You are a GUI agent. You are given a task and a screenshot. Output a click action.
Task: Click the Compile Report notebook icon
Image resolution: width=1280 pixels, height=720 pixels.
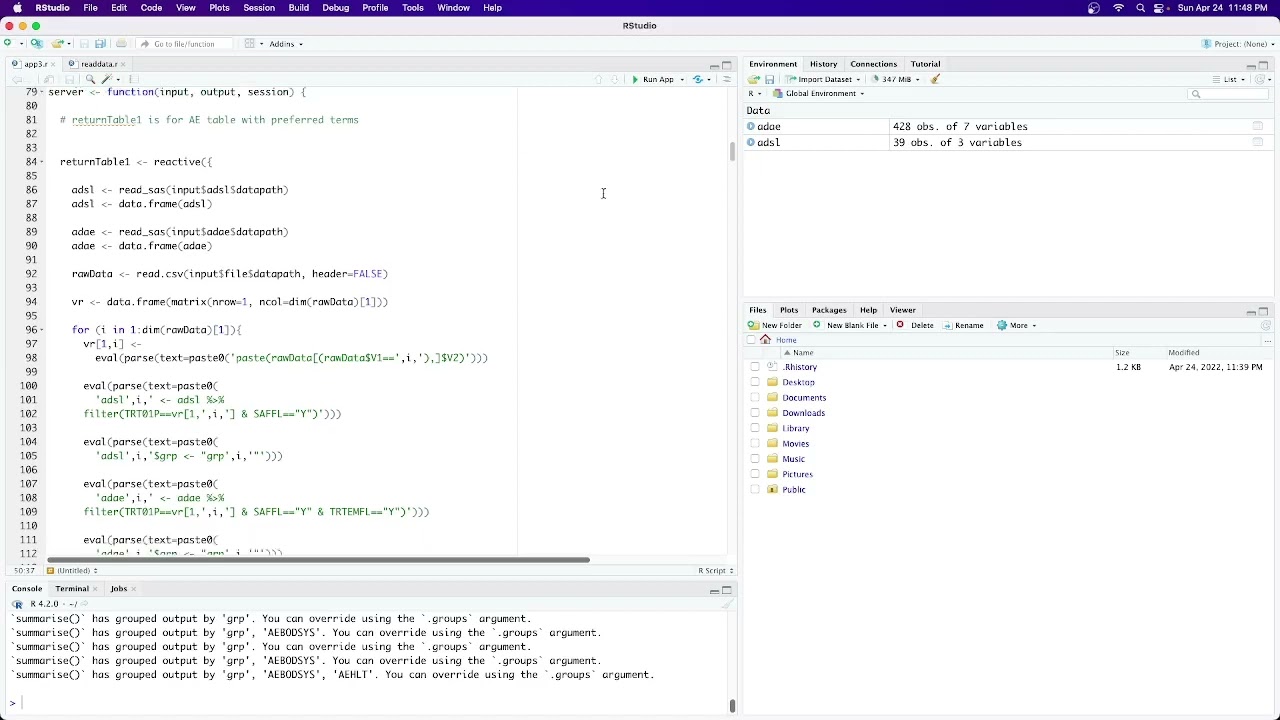coord(134,79)
